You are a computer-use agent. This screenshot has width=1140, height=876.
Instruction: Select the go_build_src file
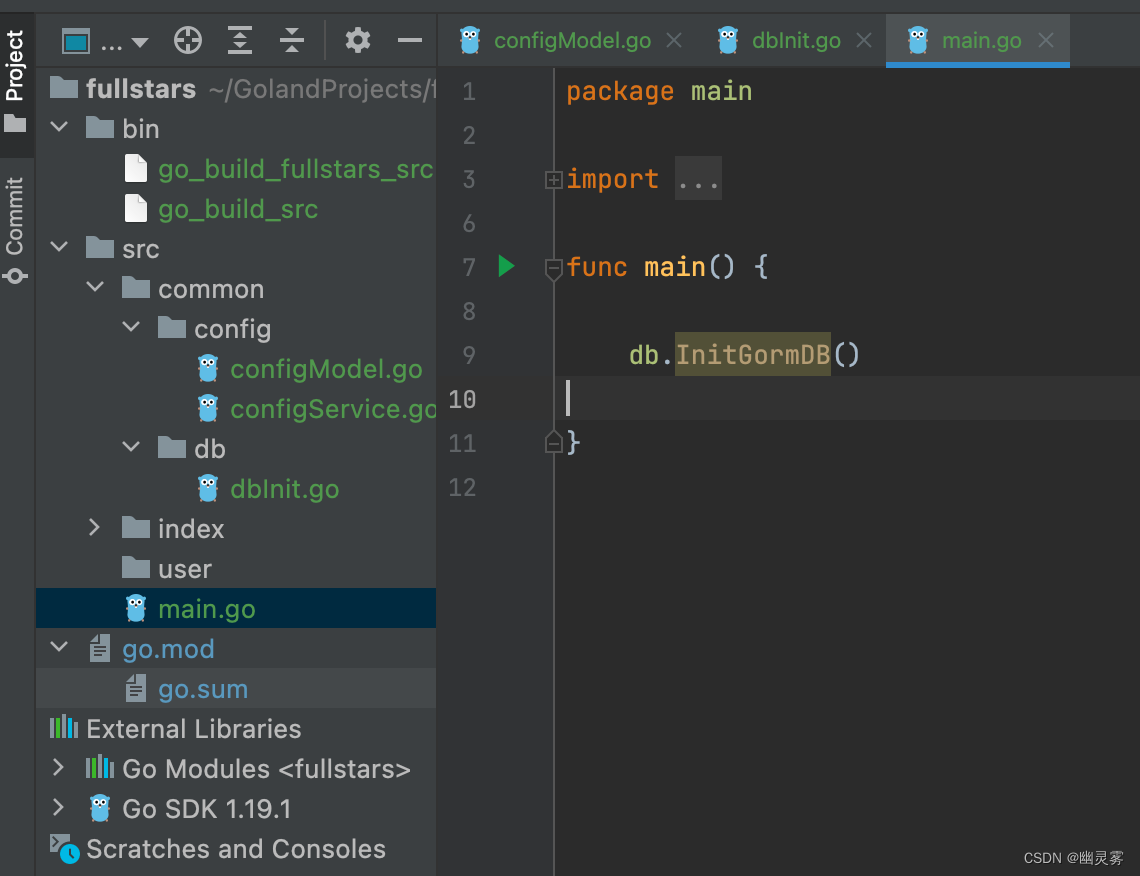pos(236,209)
